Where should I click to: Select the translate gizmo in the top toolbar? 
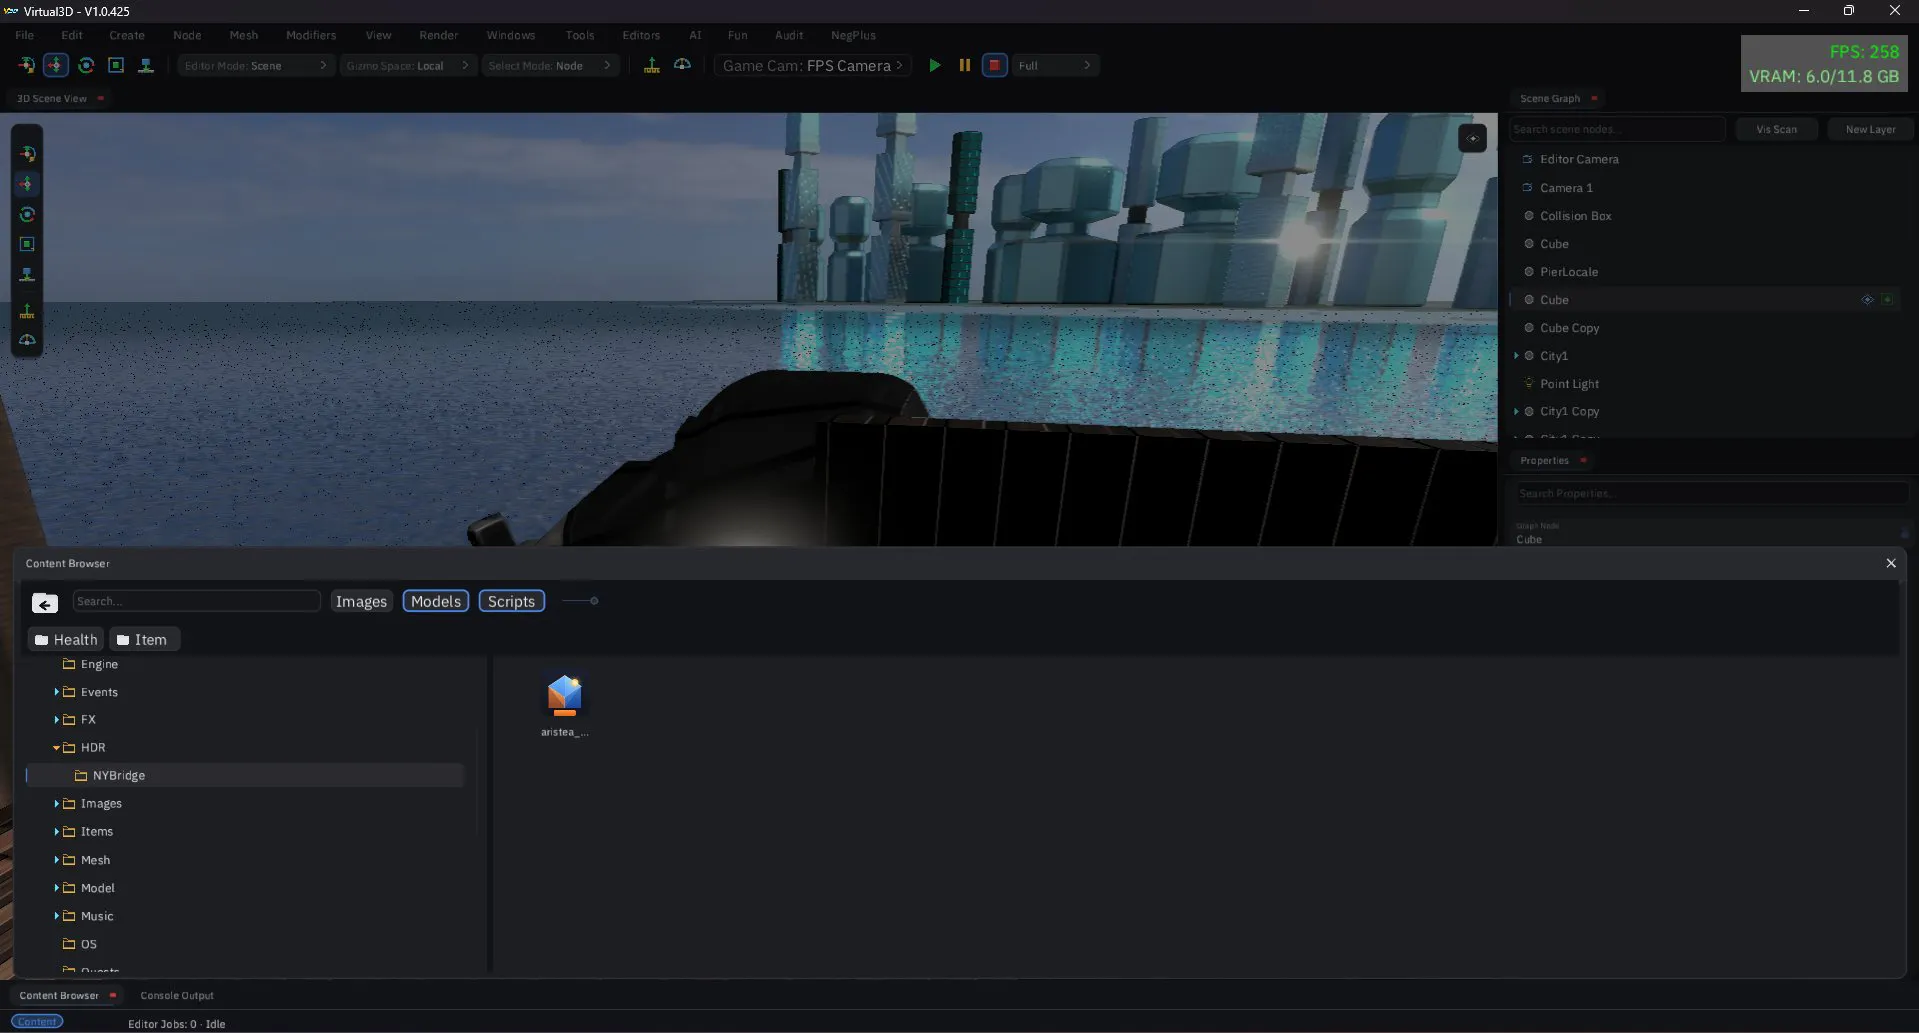pos(56,65)
